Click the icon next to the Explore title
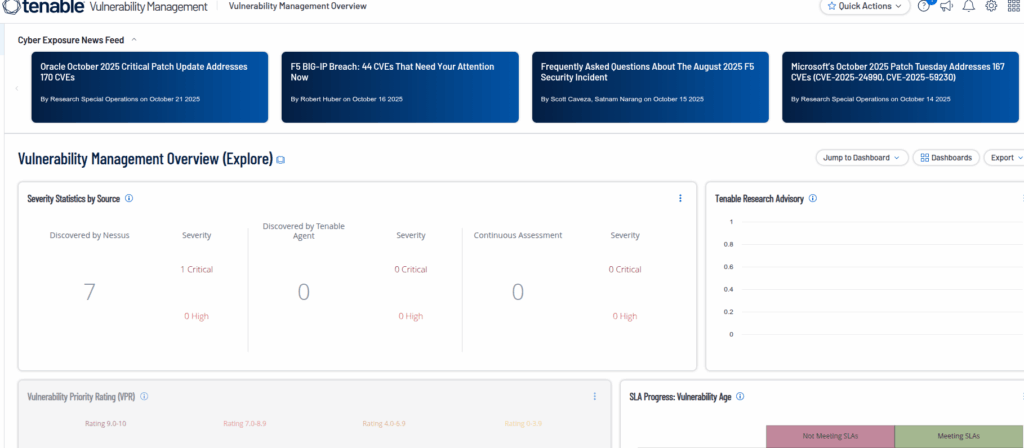 click(281, 160)
